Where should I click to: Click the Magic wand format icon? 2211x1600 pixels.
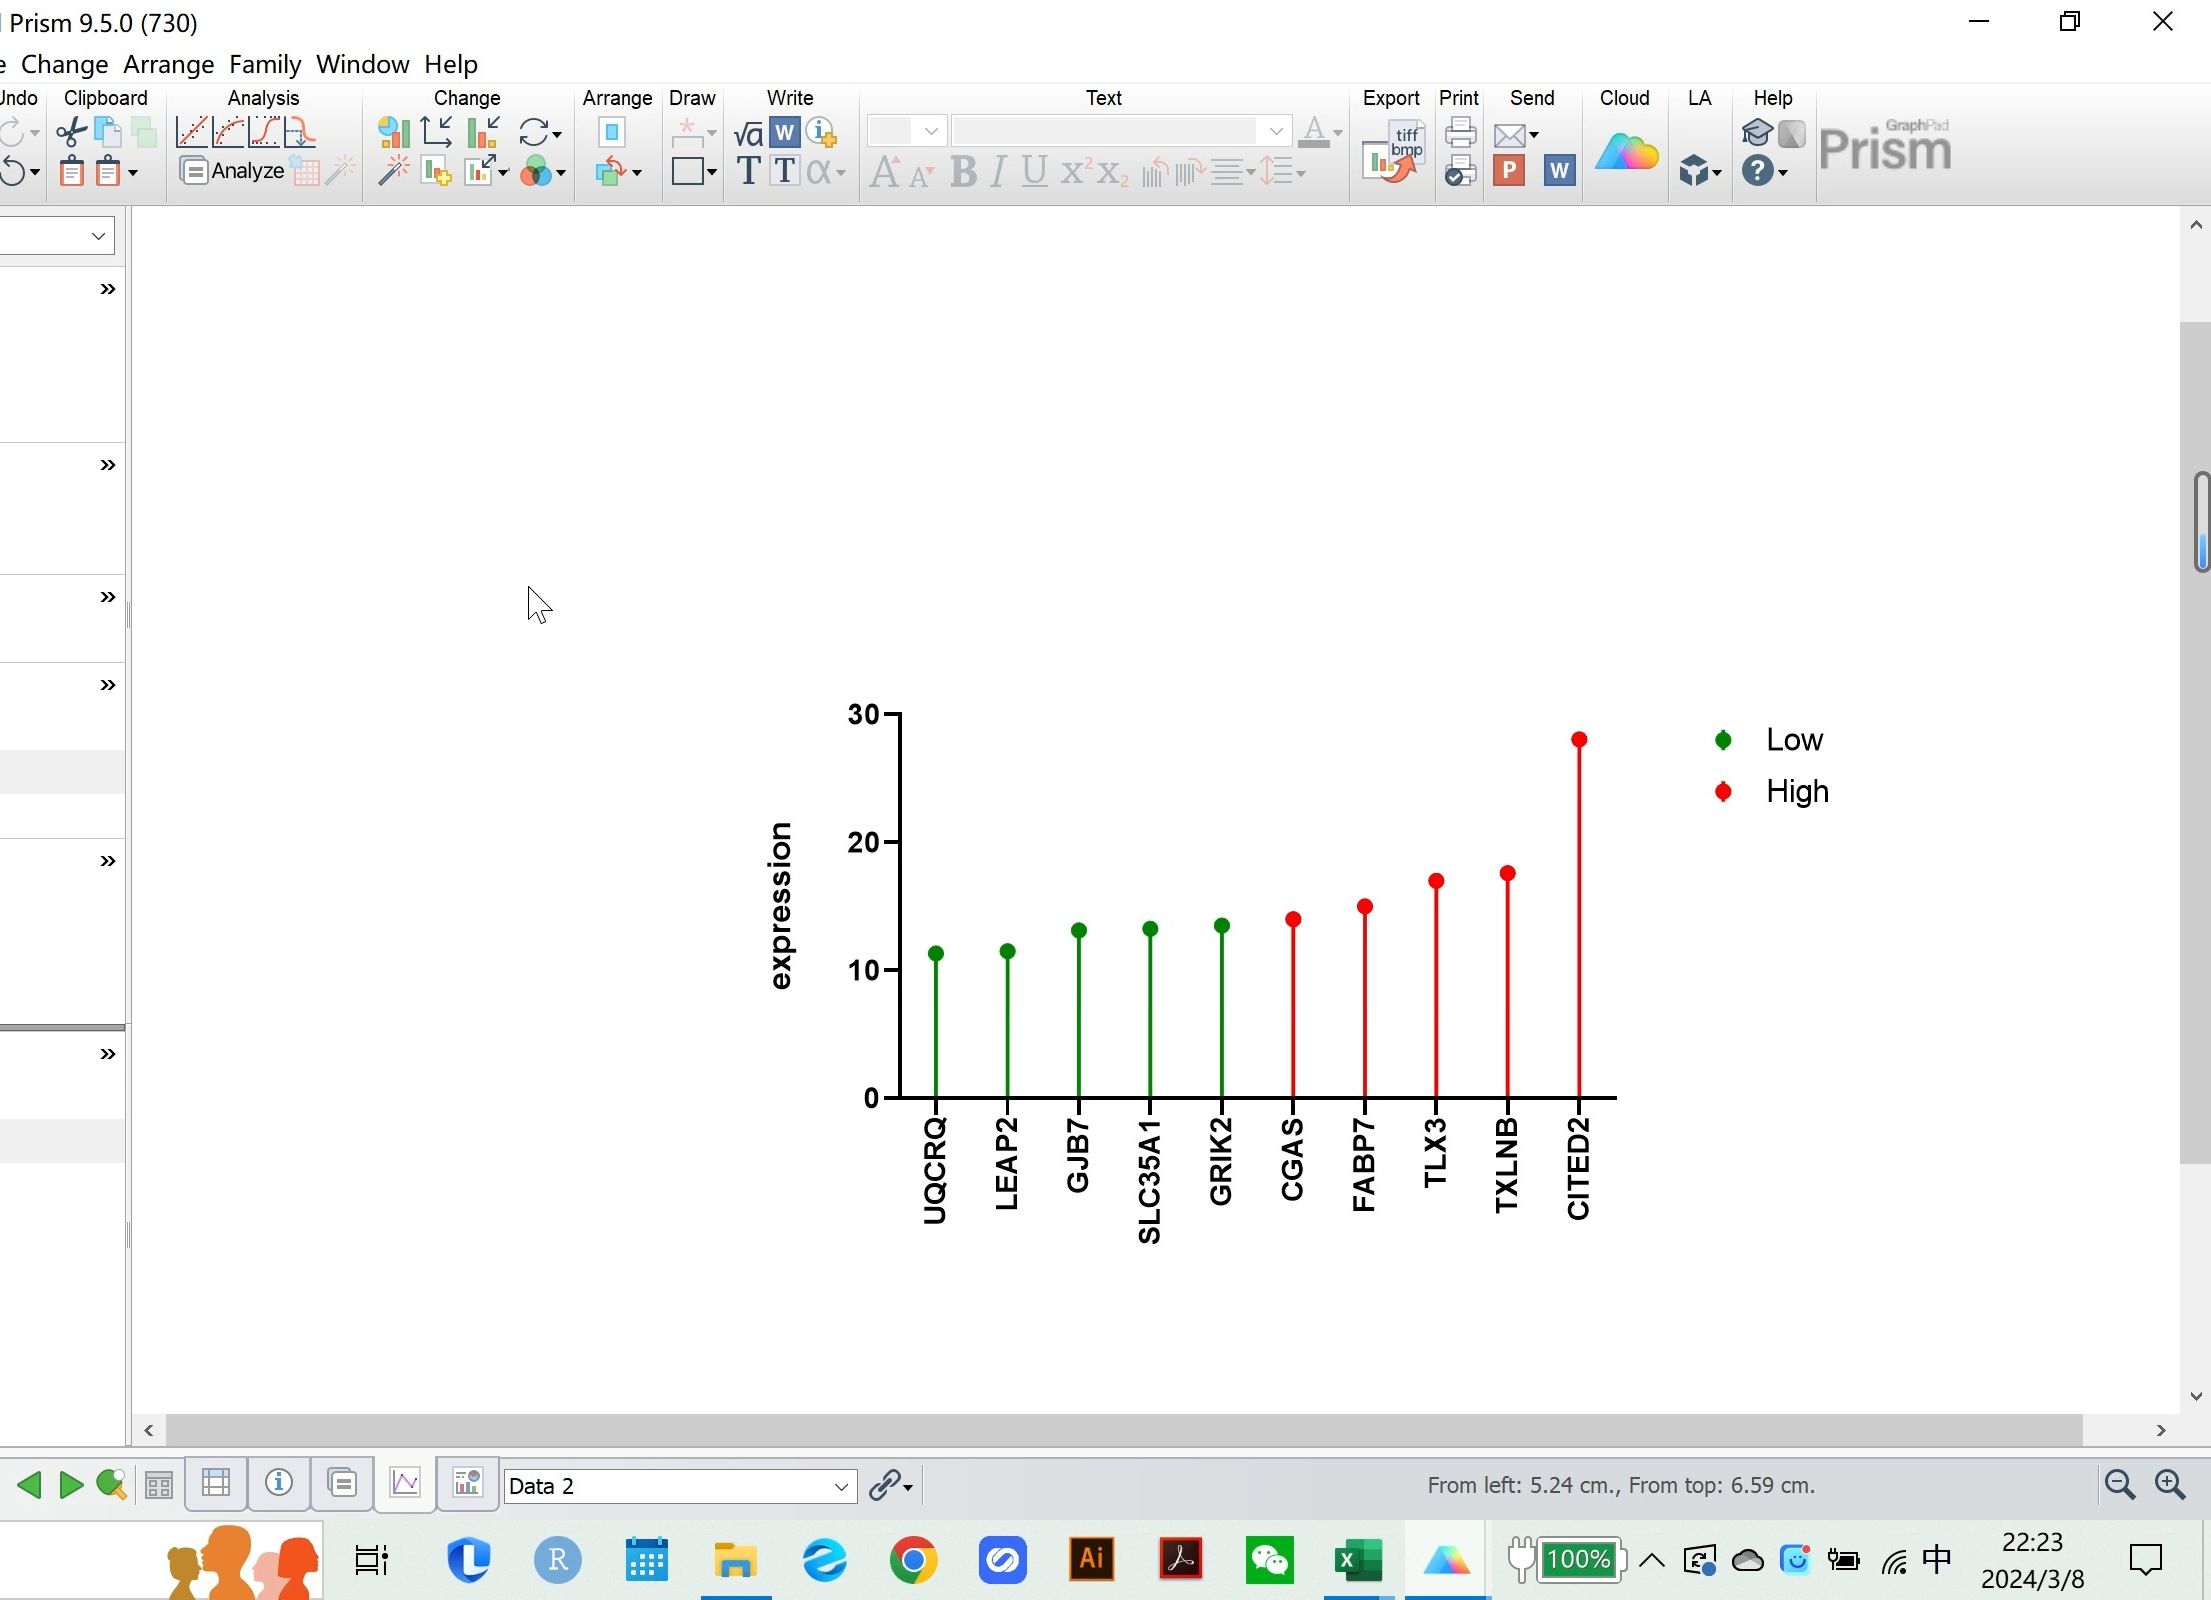393,172
